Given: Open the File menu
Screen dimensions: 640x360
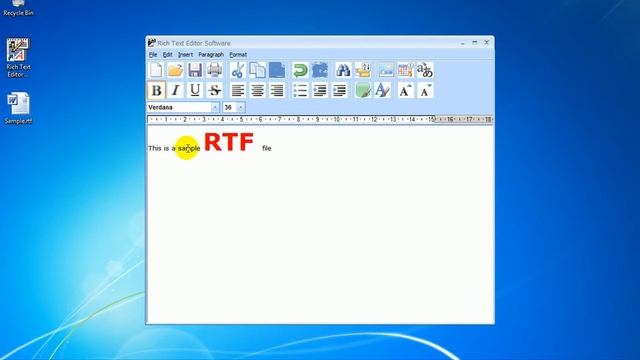Looking at the screenshot, I should [153, 55].
